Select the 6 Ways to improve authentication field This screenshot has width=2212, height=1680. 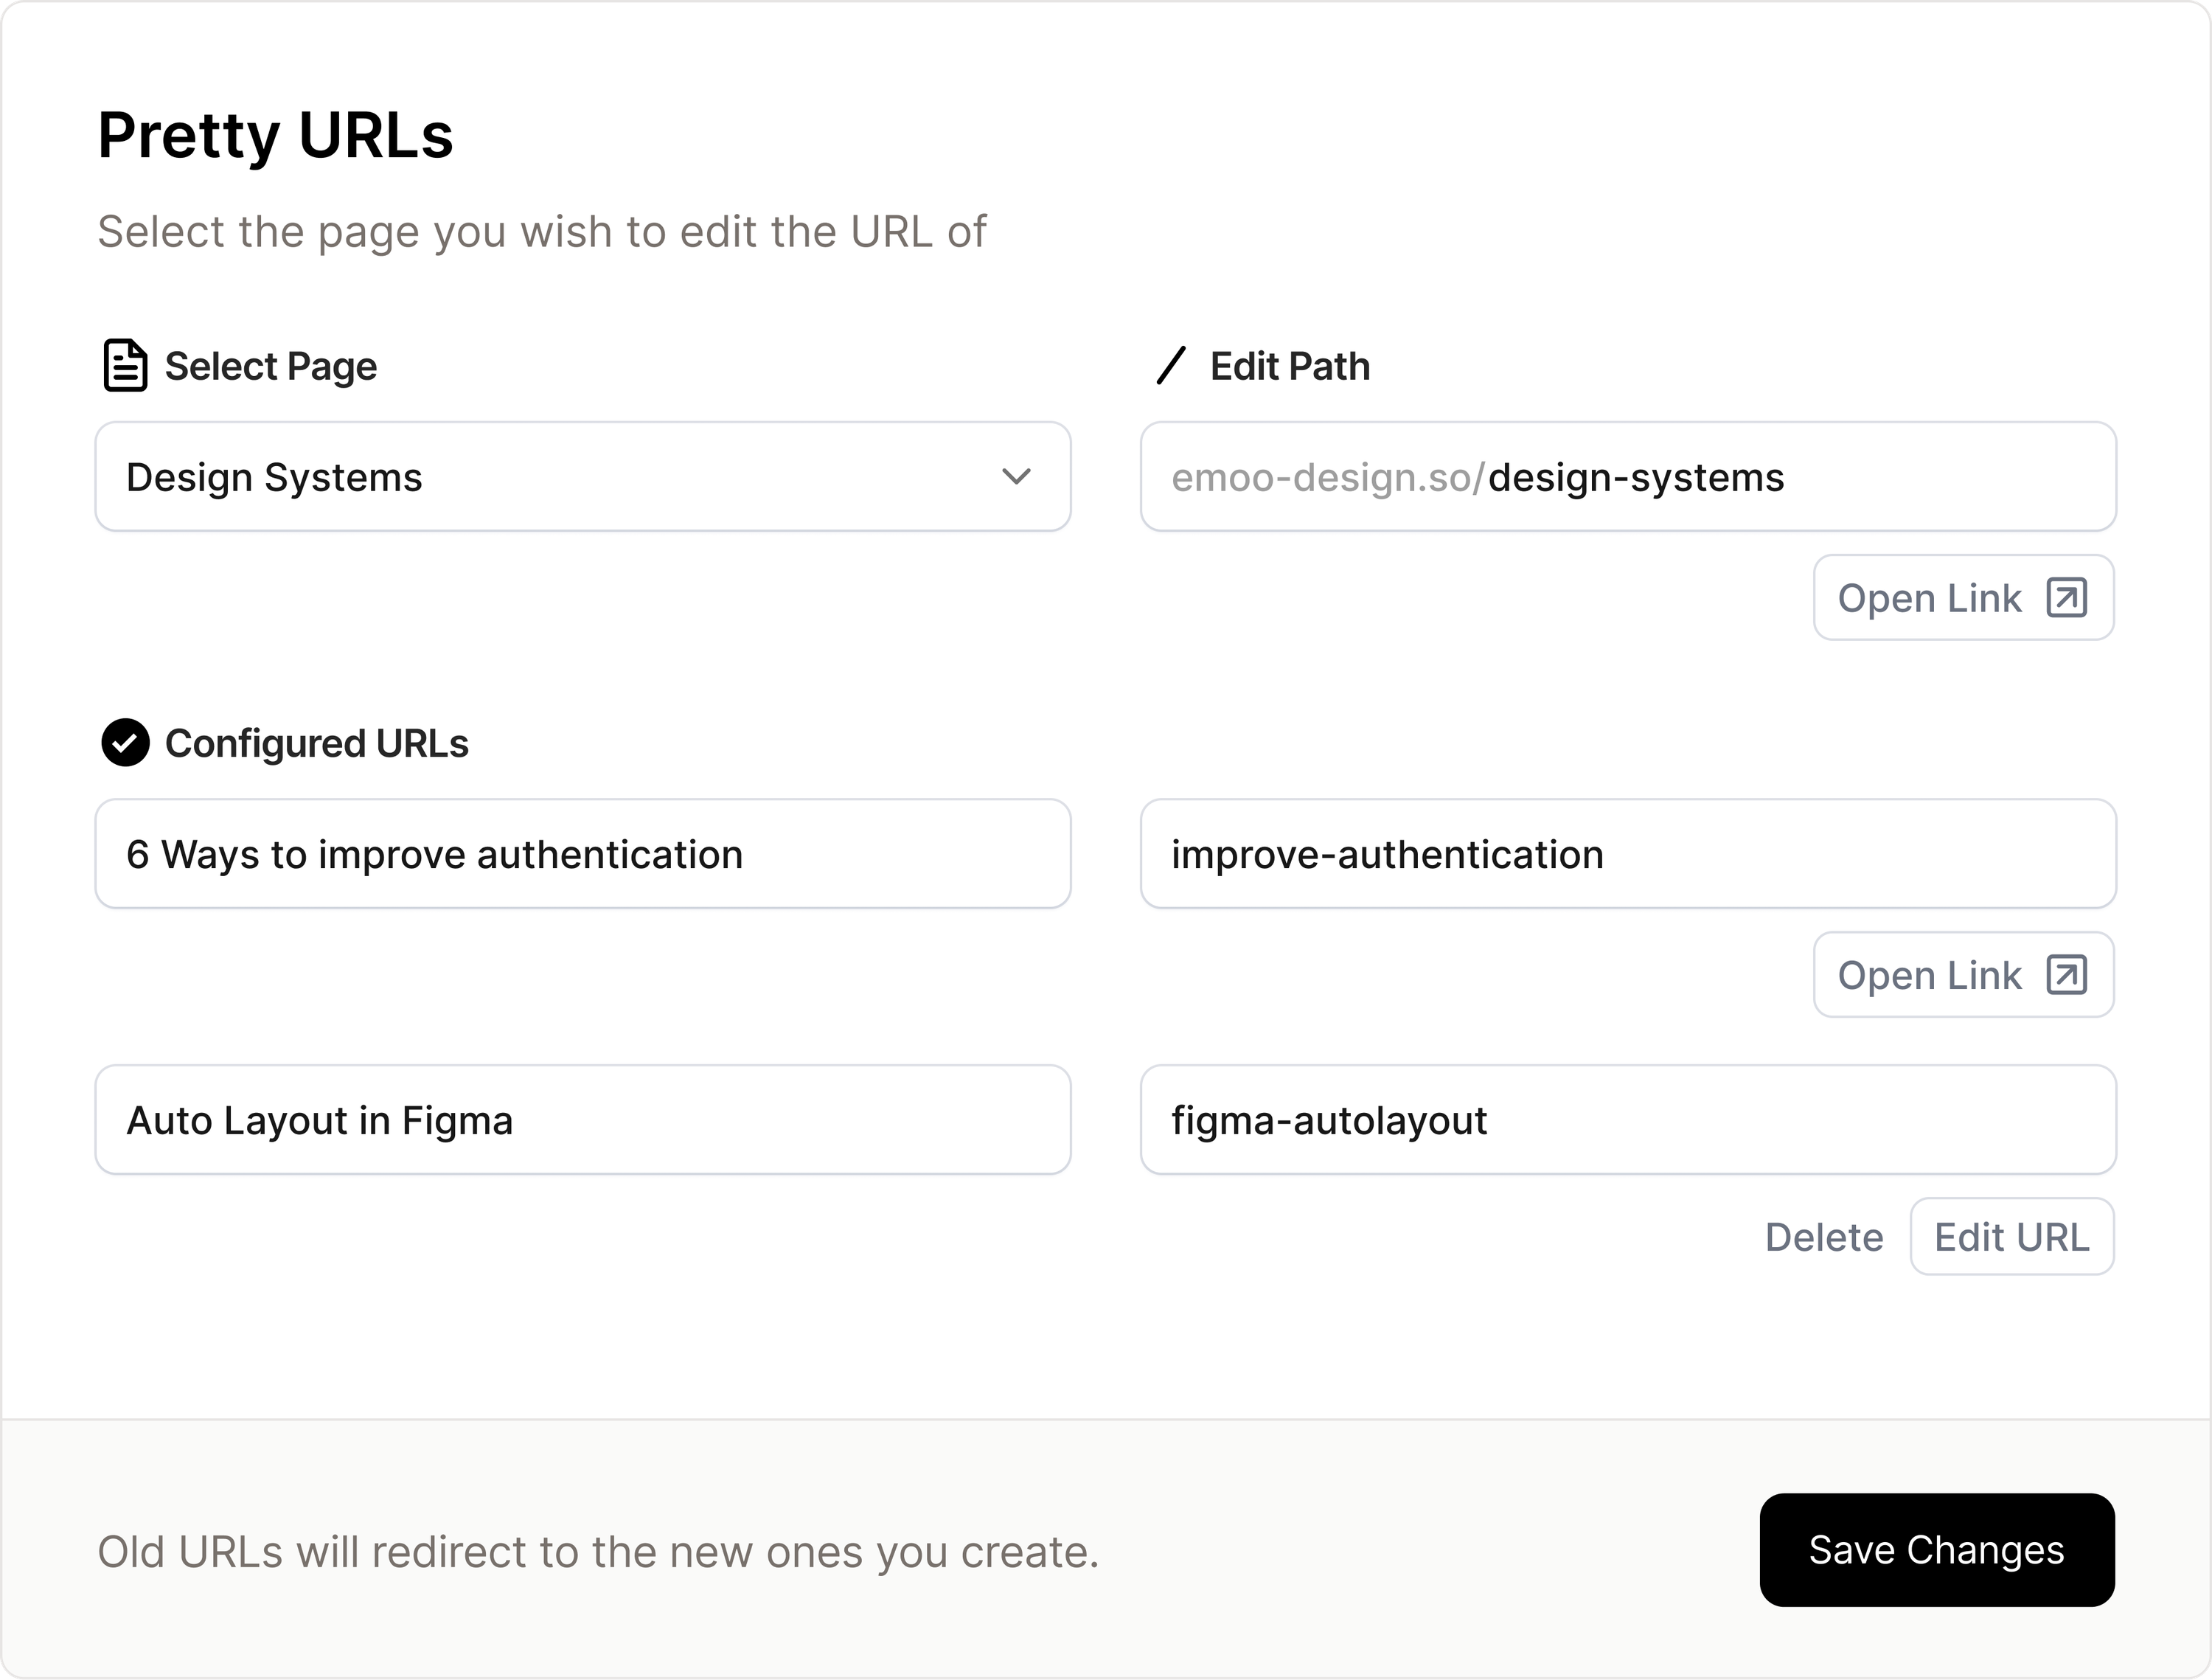click(583, 854)
